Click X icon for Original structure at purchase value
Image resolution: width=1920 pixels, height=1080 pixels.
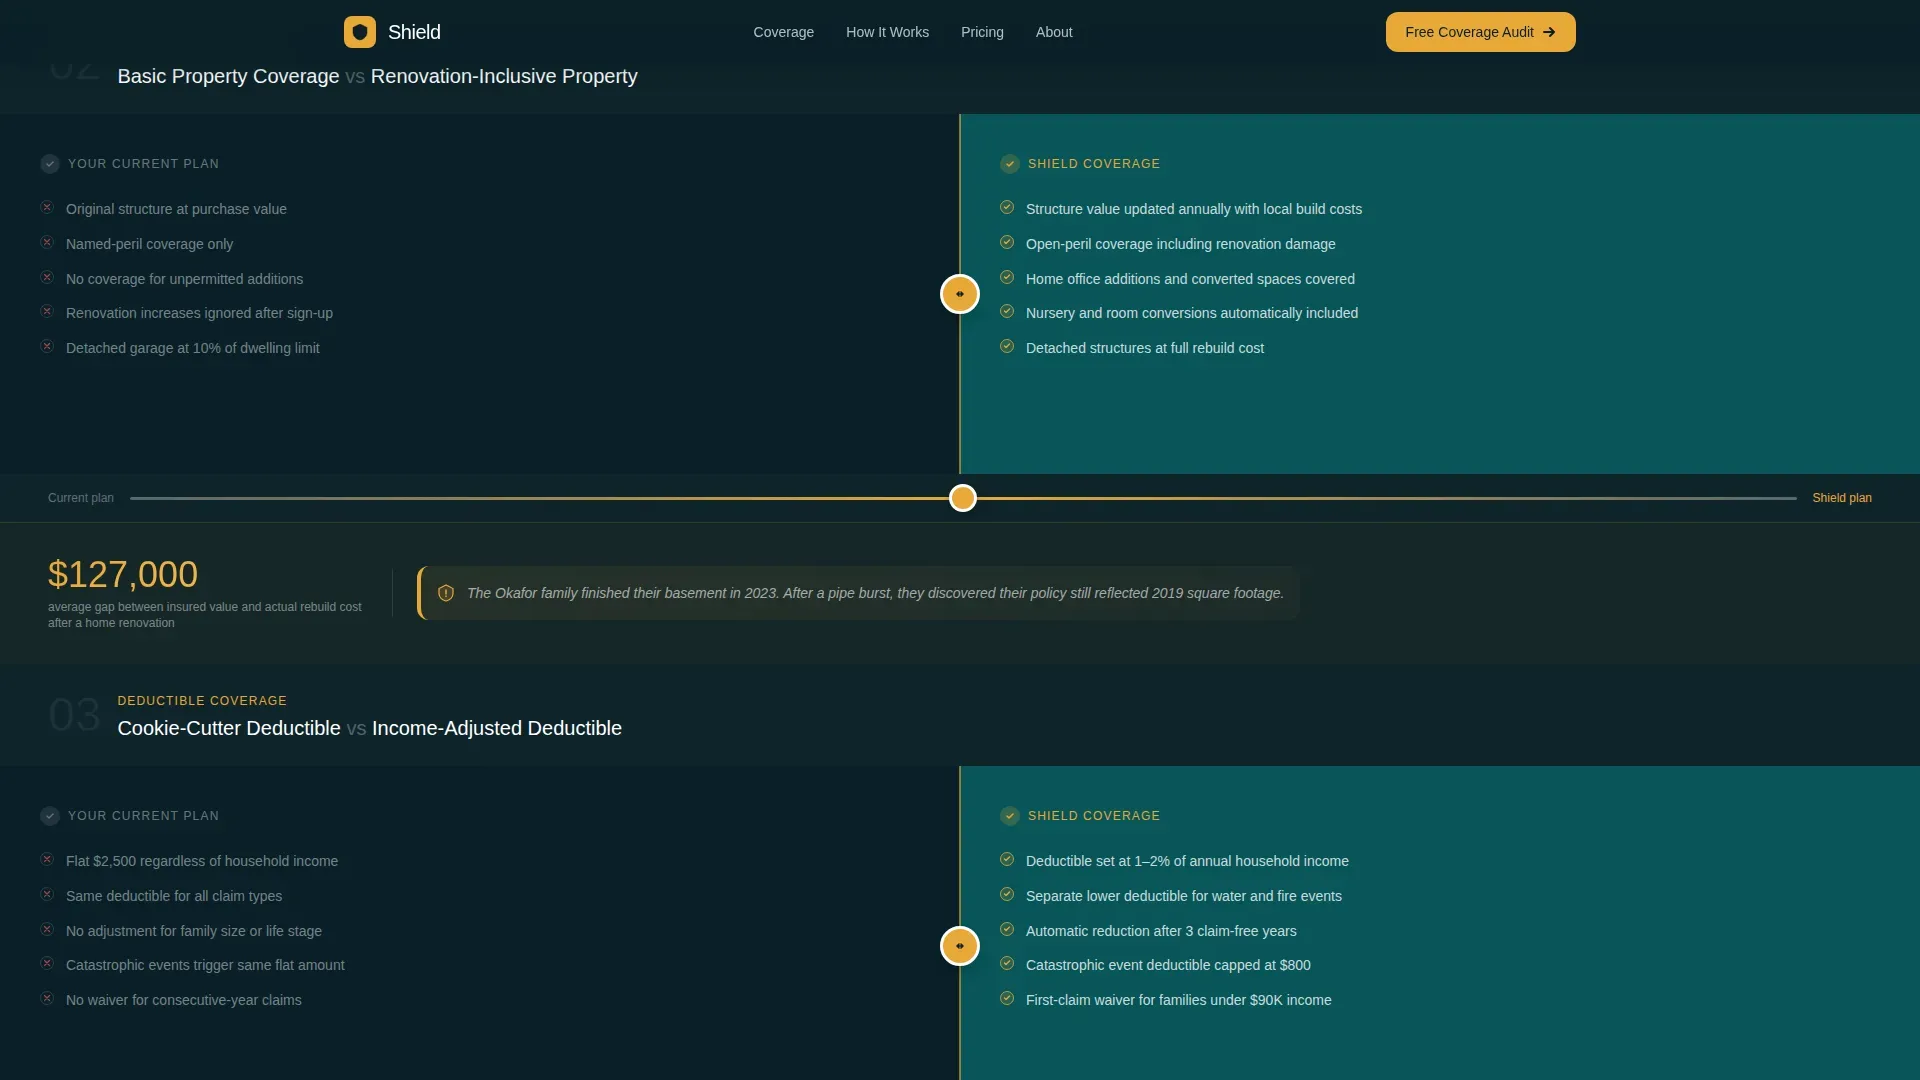[47, 208]
